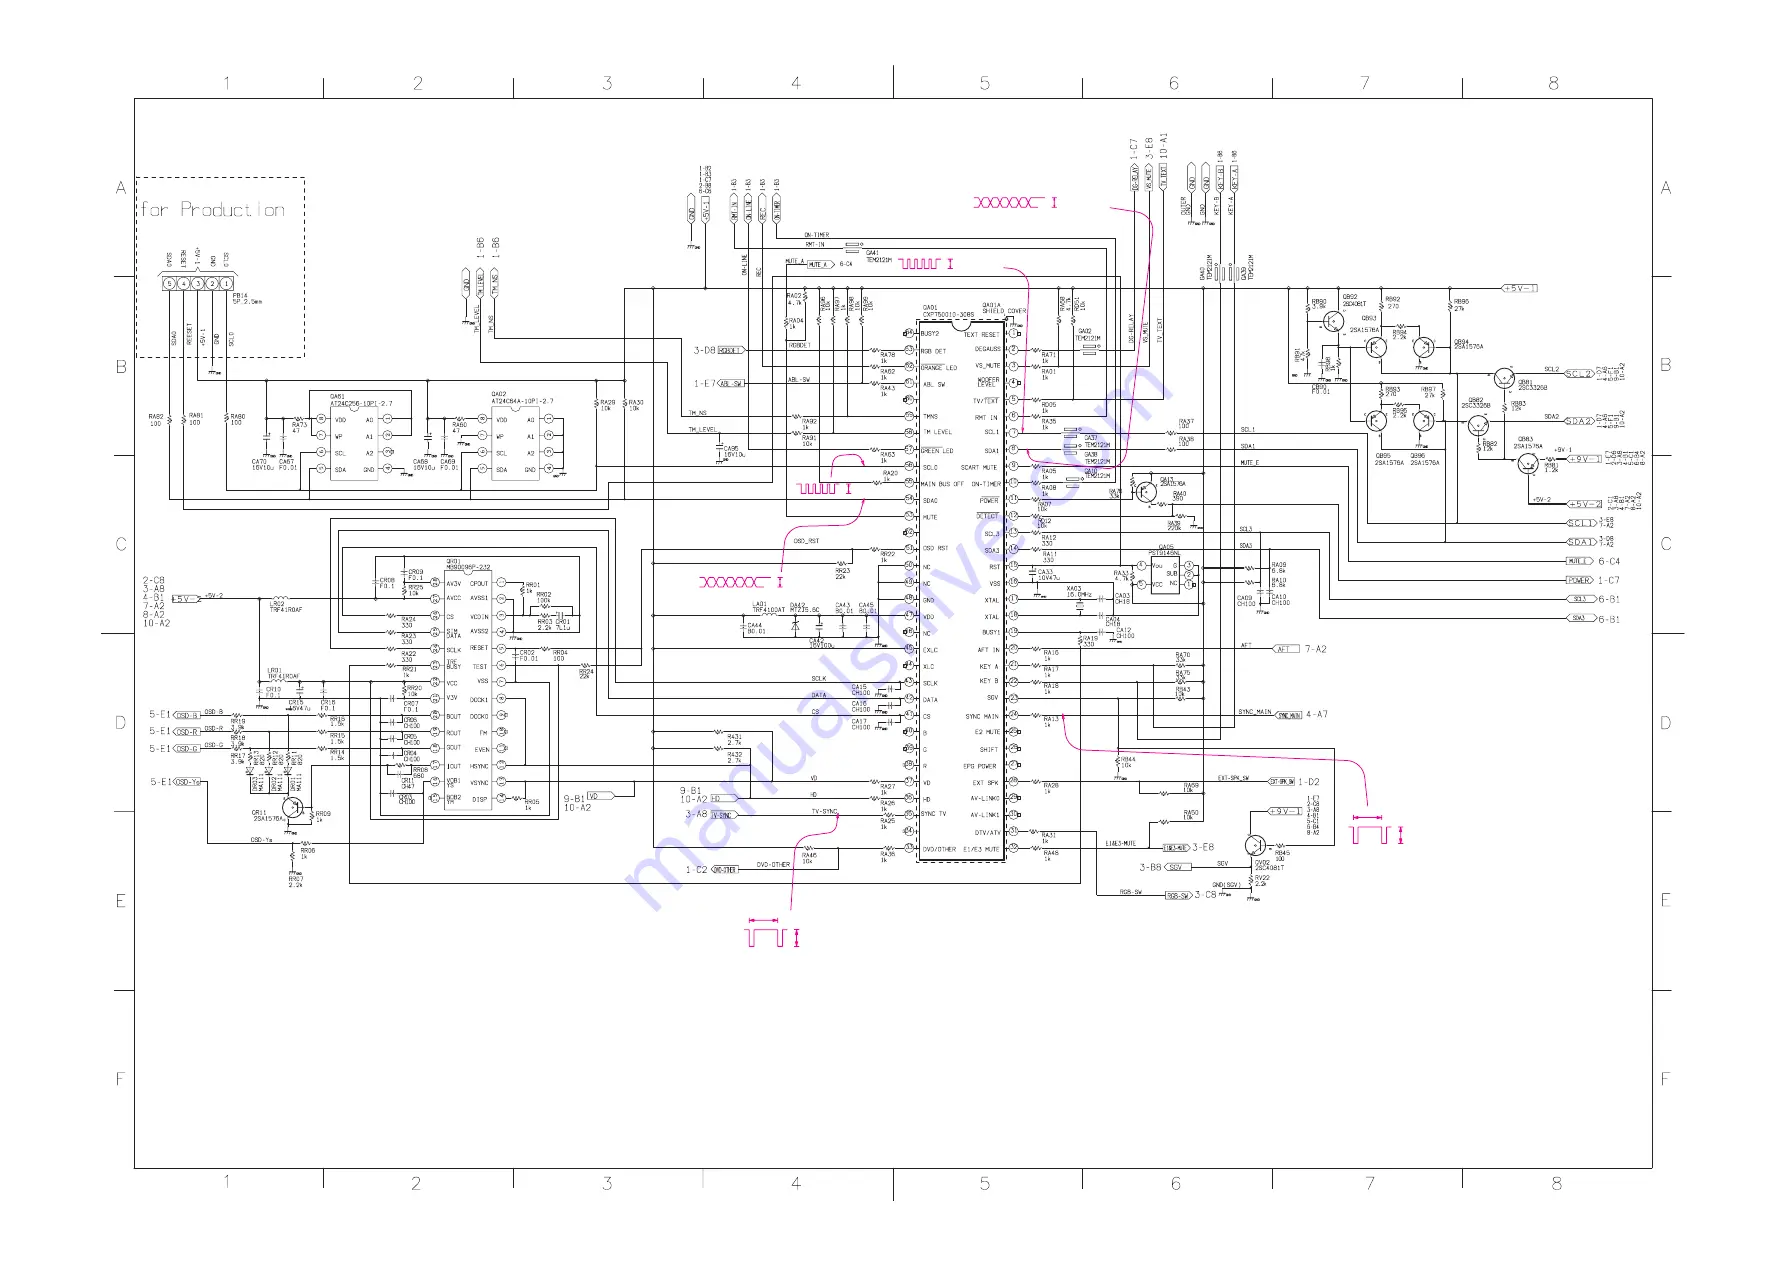
Task: Click the DG-RELAY connector marked 1-C7
Action: coord(1135,178)
